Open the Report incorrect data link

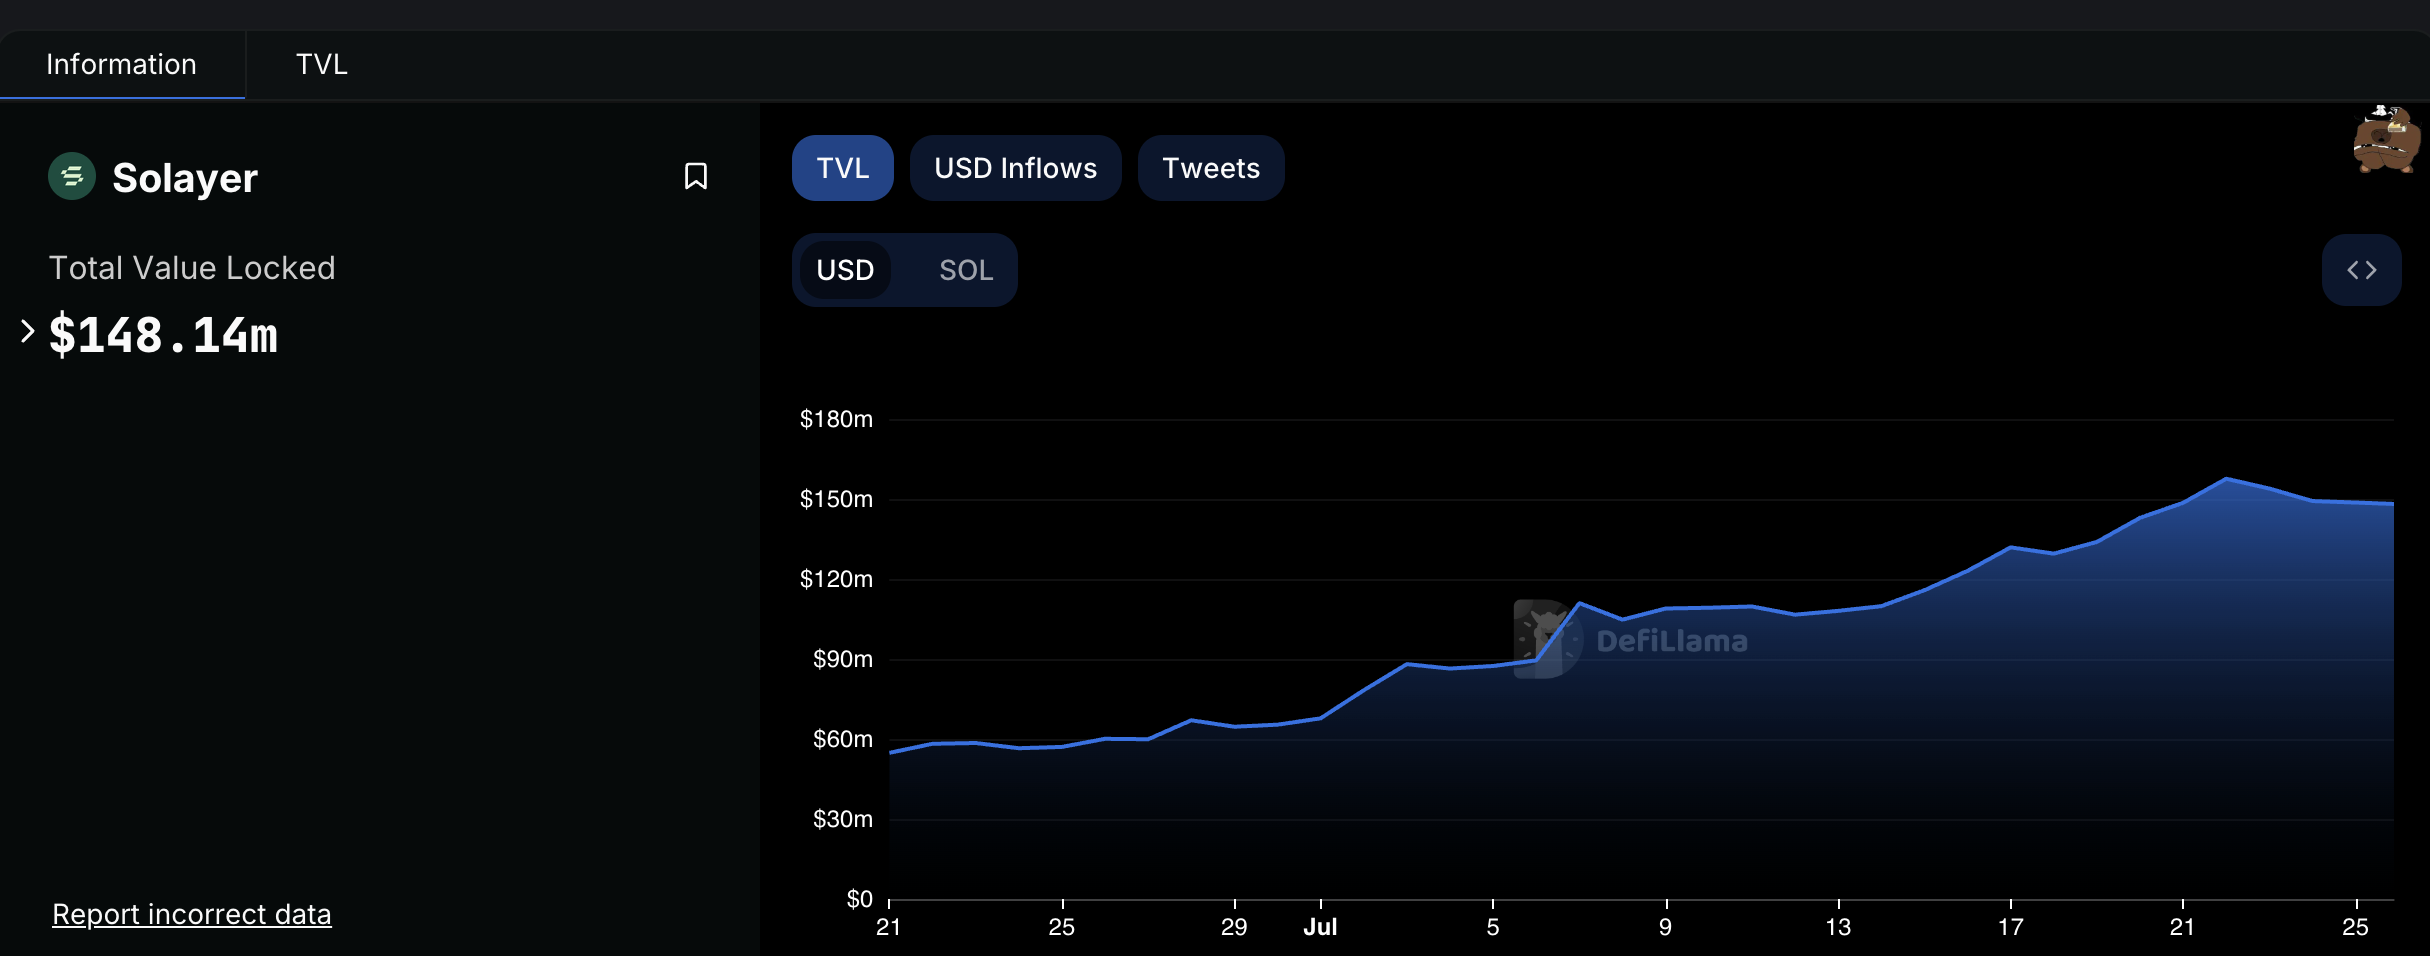(191, 914)
